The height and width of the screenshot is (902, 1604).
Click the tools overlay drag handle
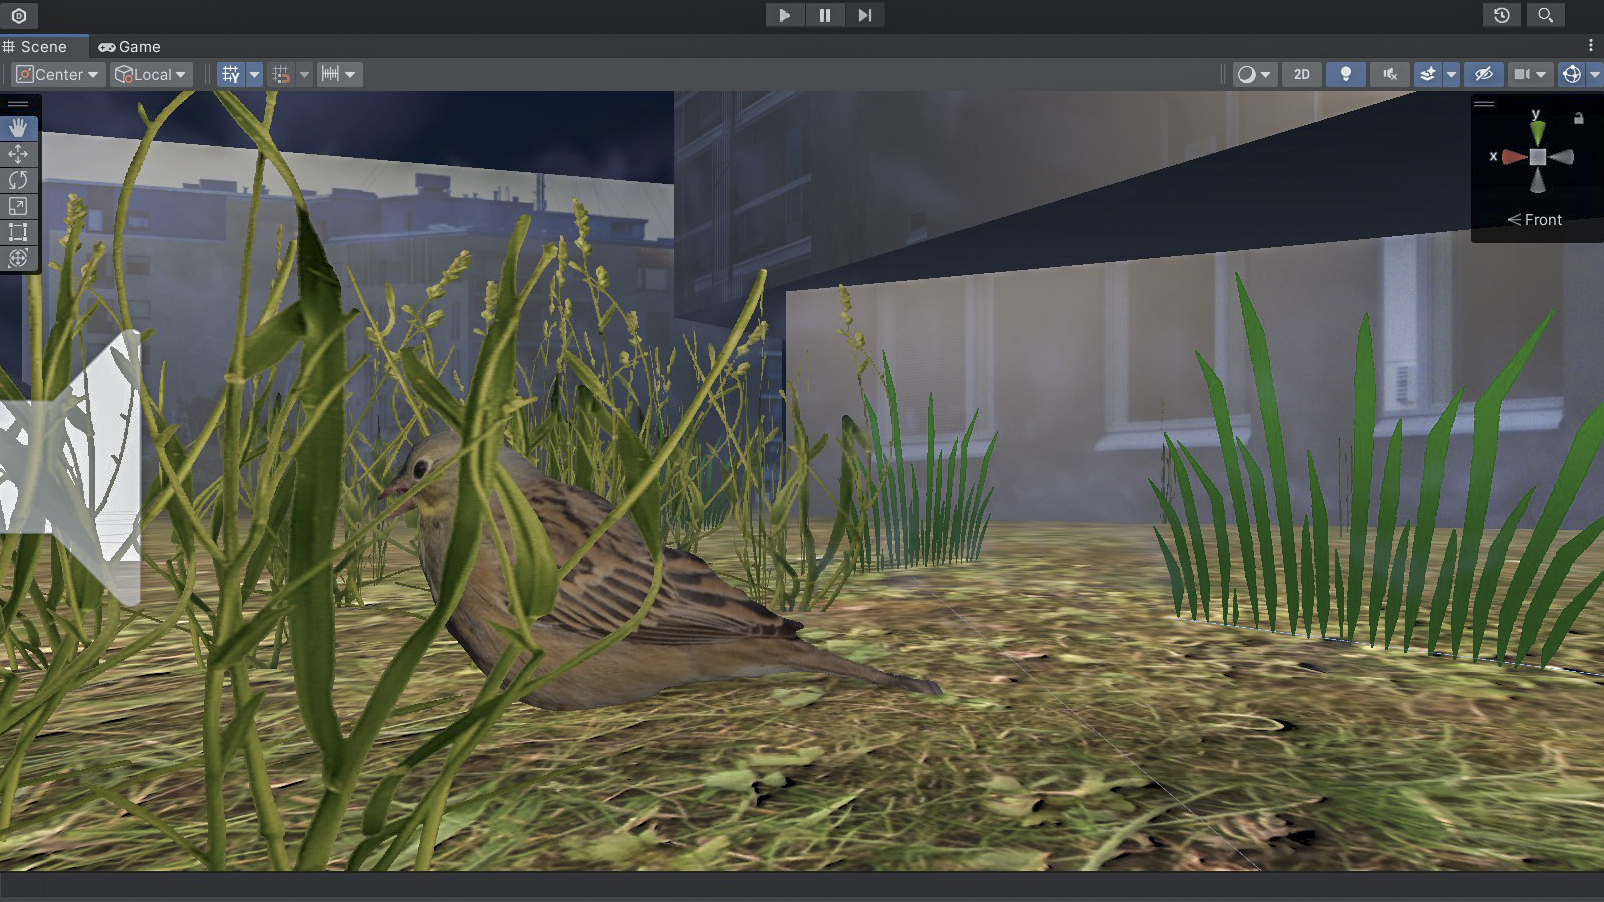(18, 104)
